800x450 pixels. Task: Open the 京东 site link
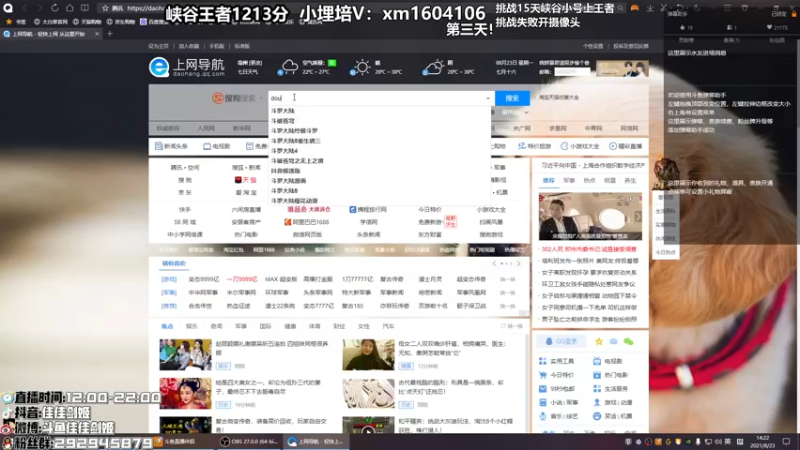[185, 193]
